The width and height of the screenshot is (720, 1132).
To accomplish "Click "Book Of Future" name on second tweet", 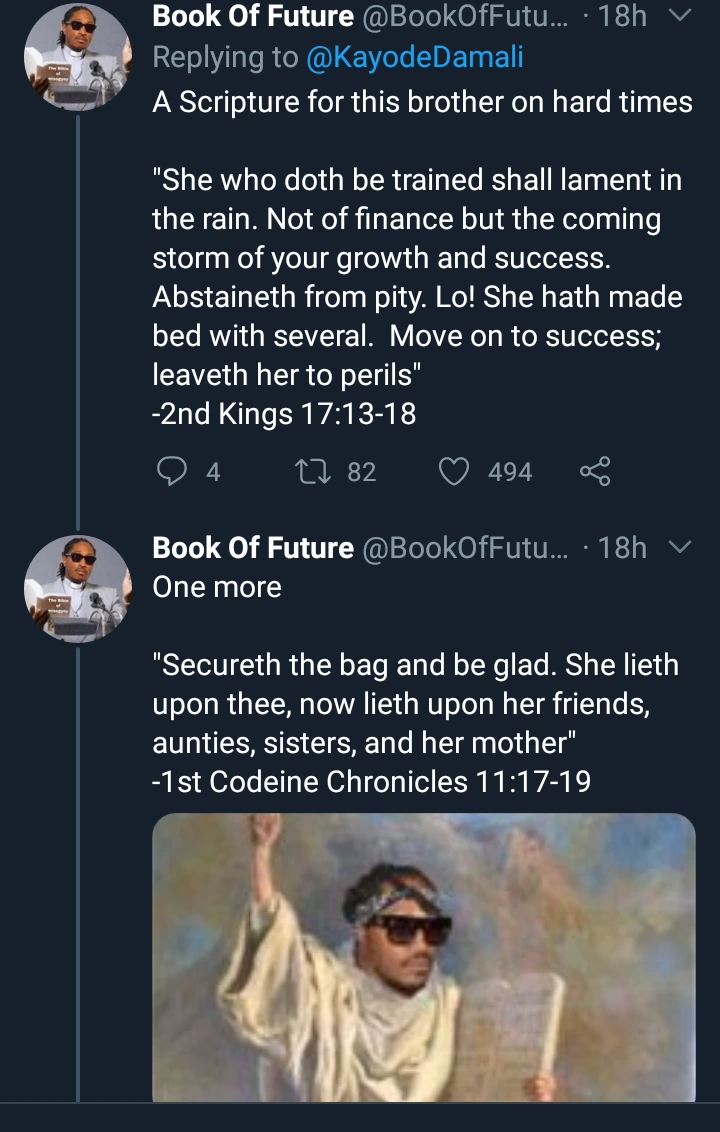I will coord(253,548).
